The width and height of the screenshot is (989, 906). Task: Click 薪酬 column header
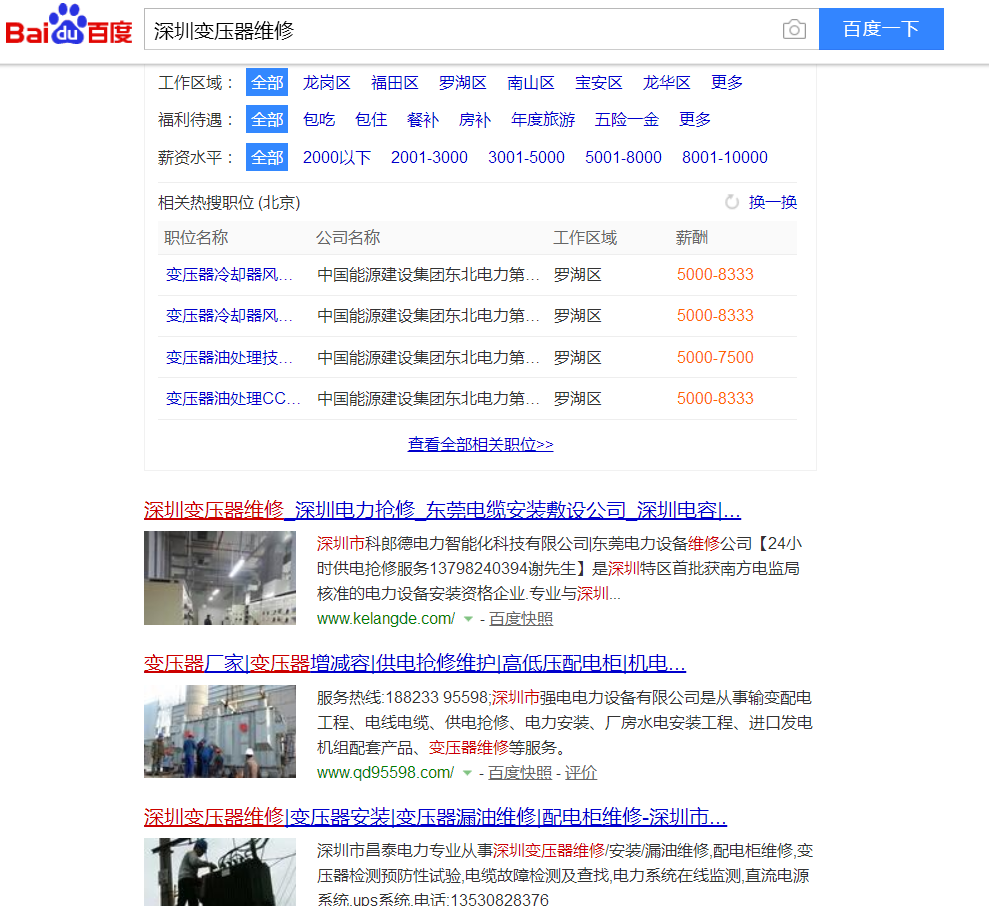pyautogui.click(x=692, y=238)
